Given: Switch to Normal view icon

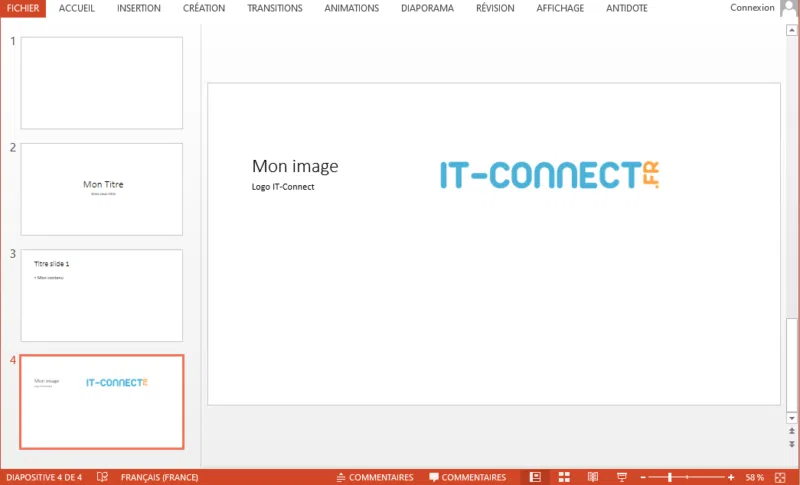Looking at the screenshot, I should (535, 477).
